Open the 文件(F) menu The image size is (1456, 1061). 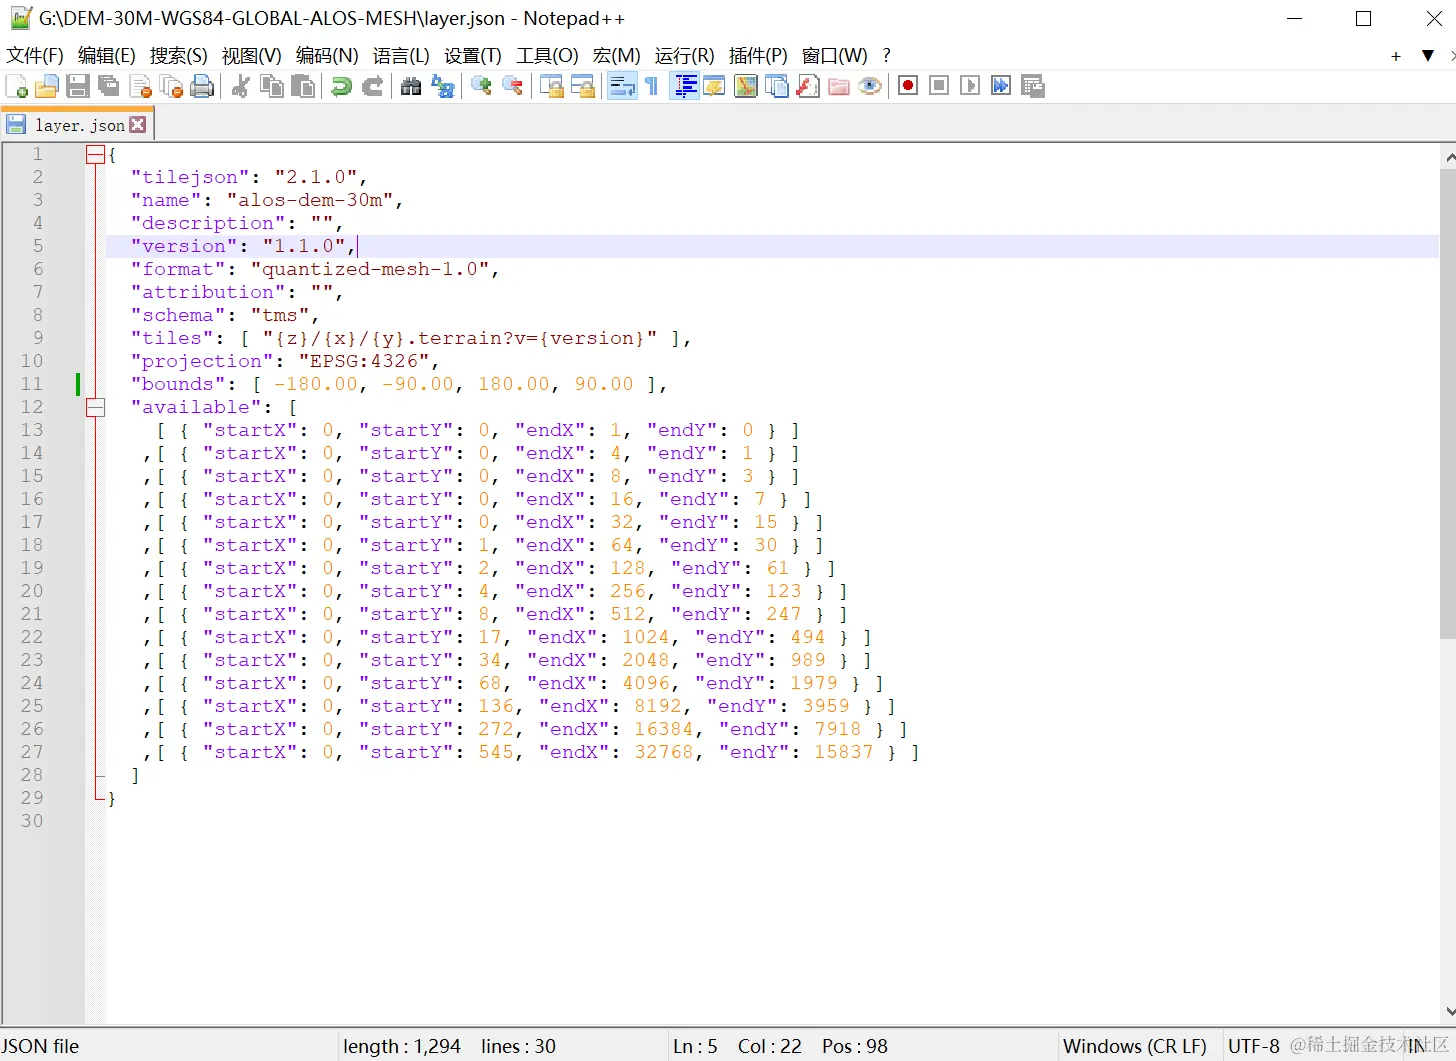[x=35, y=56]
